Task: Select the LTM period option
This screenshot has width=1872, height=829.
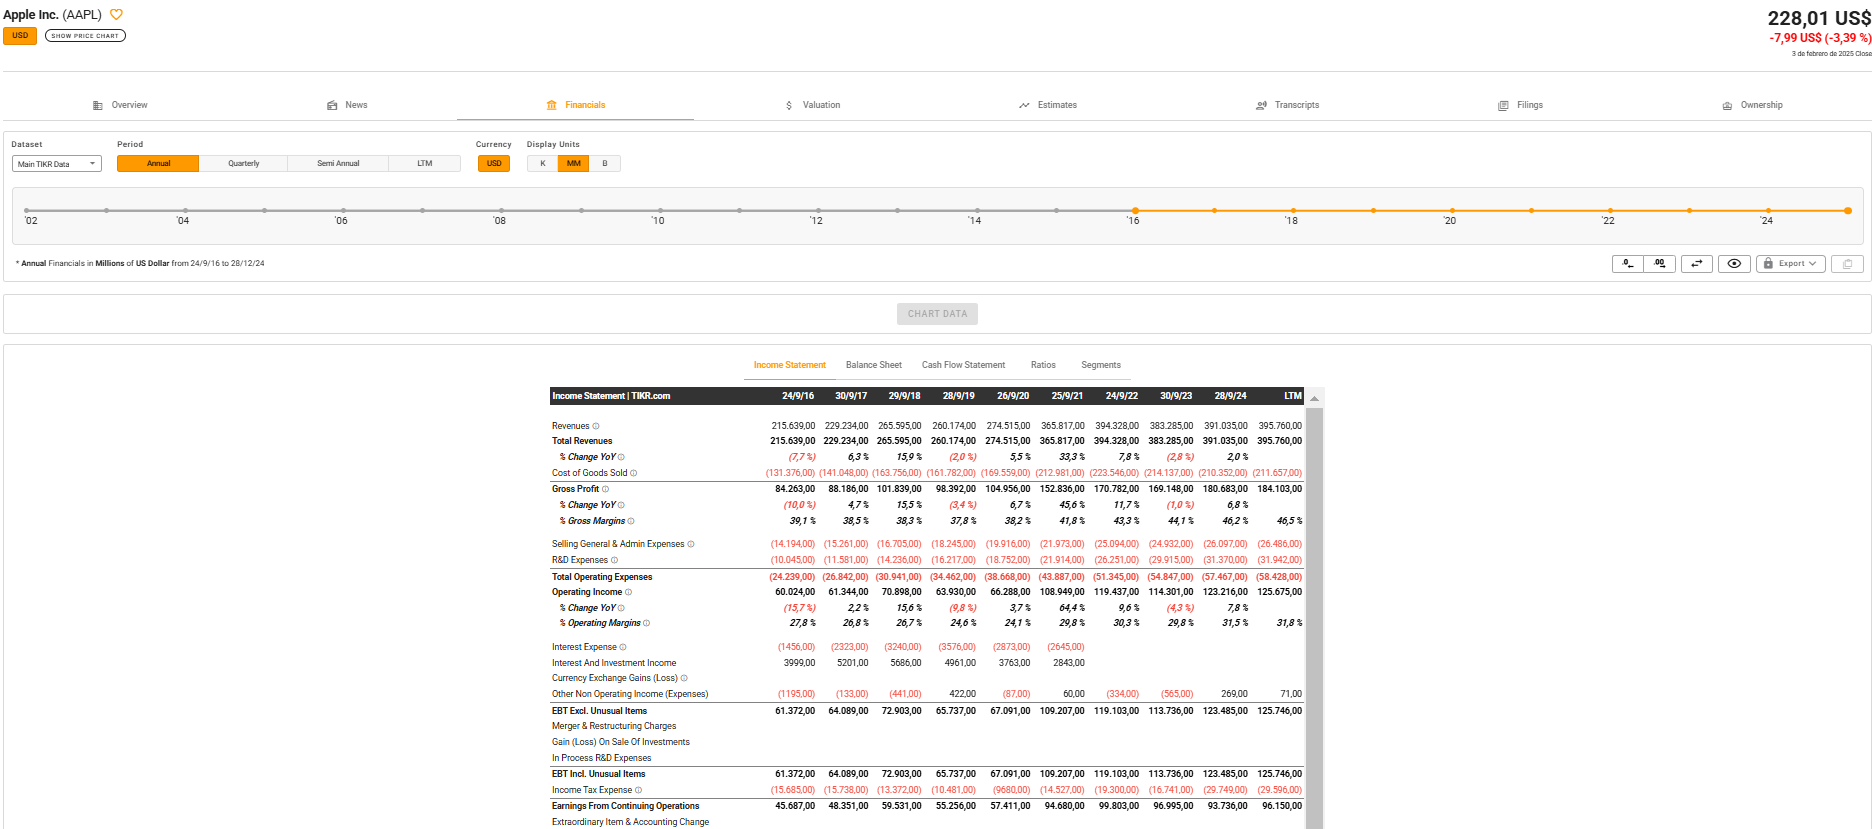Action: [x=425, y=163]
